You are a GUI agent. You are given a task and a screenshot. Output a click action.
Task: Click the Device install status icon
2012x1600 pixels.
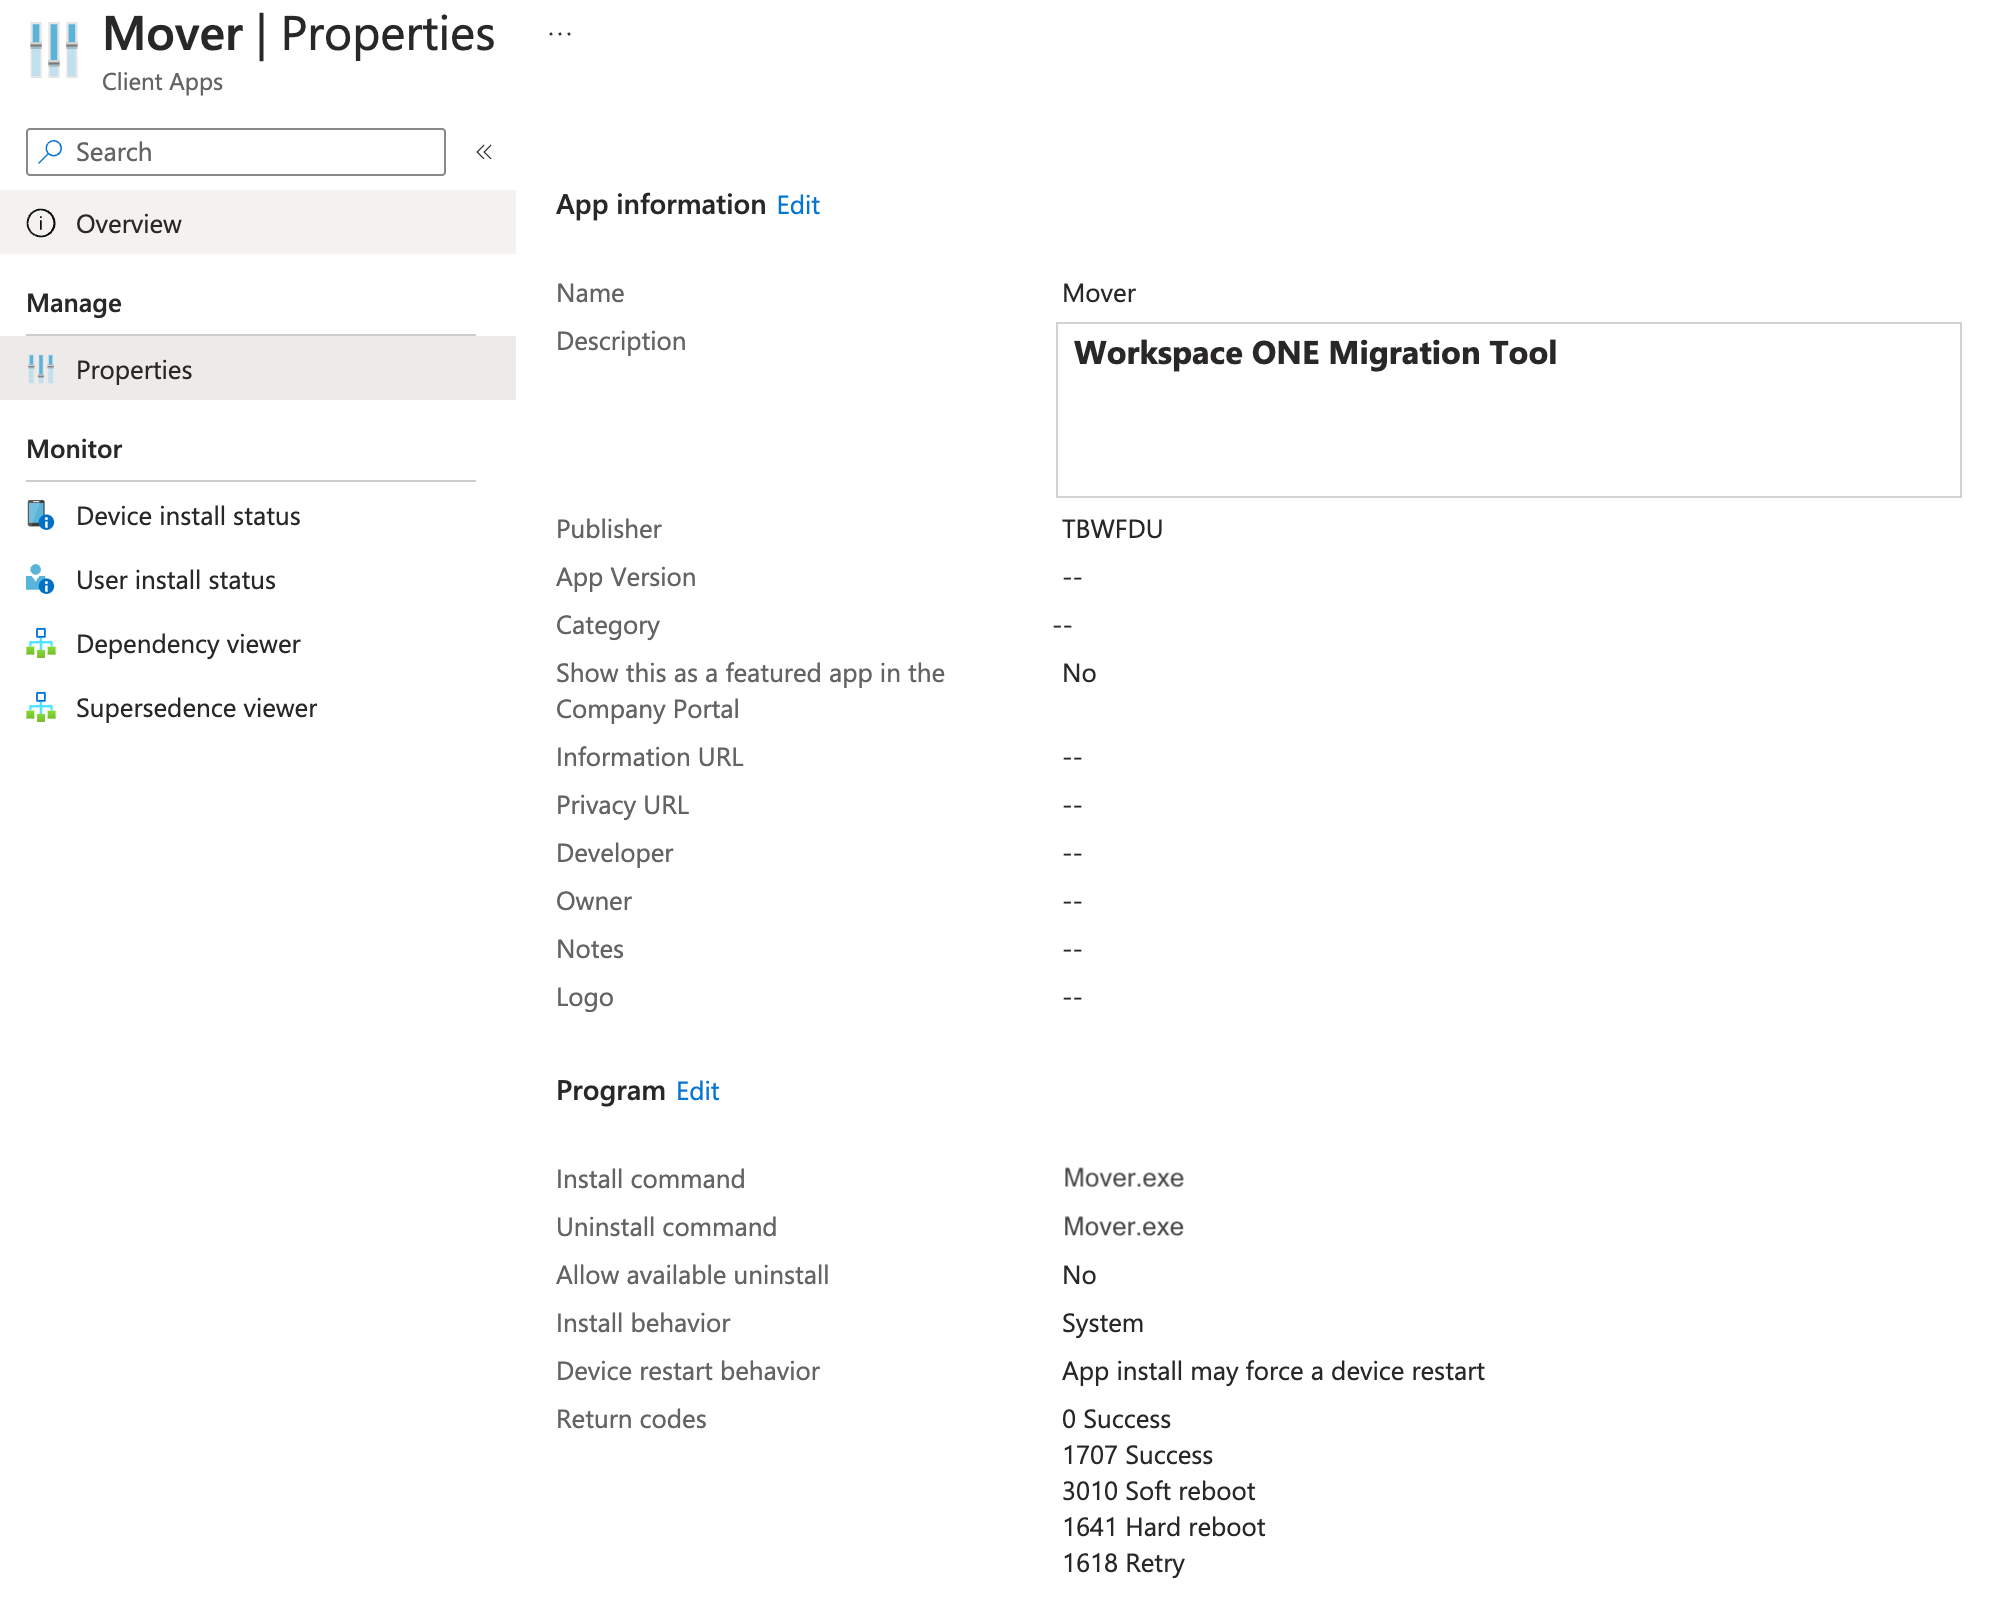point(41,515)
